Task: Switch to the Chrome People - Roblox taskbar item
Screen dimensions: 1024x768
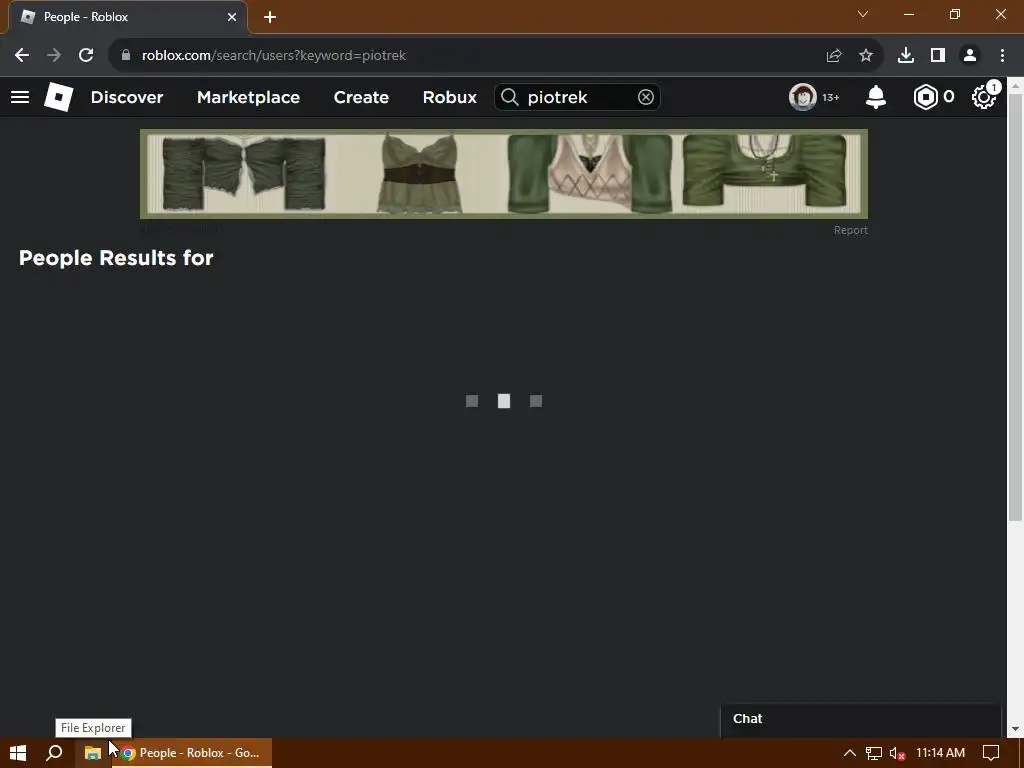Action: (192, 753)
